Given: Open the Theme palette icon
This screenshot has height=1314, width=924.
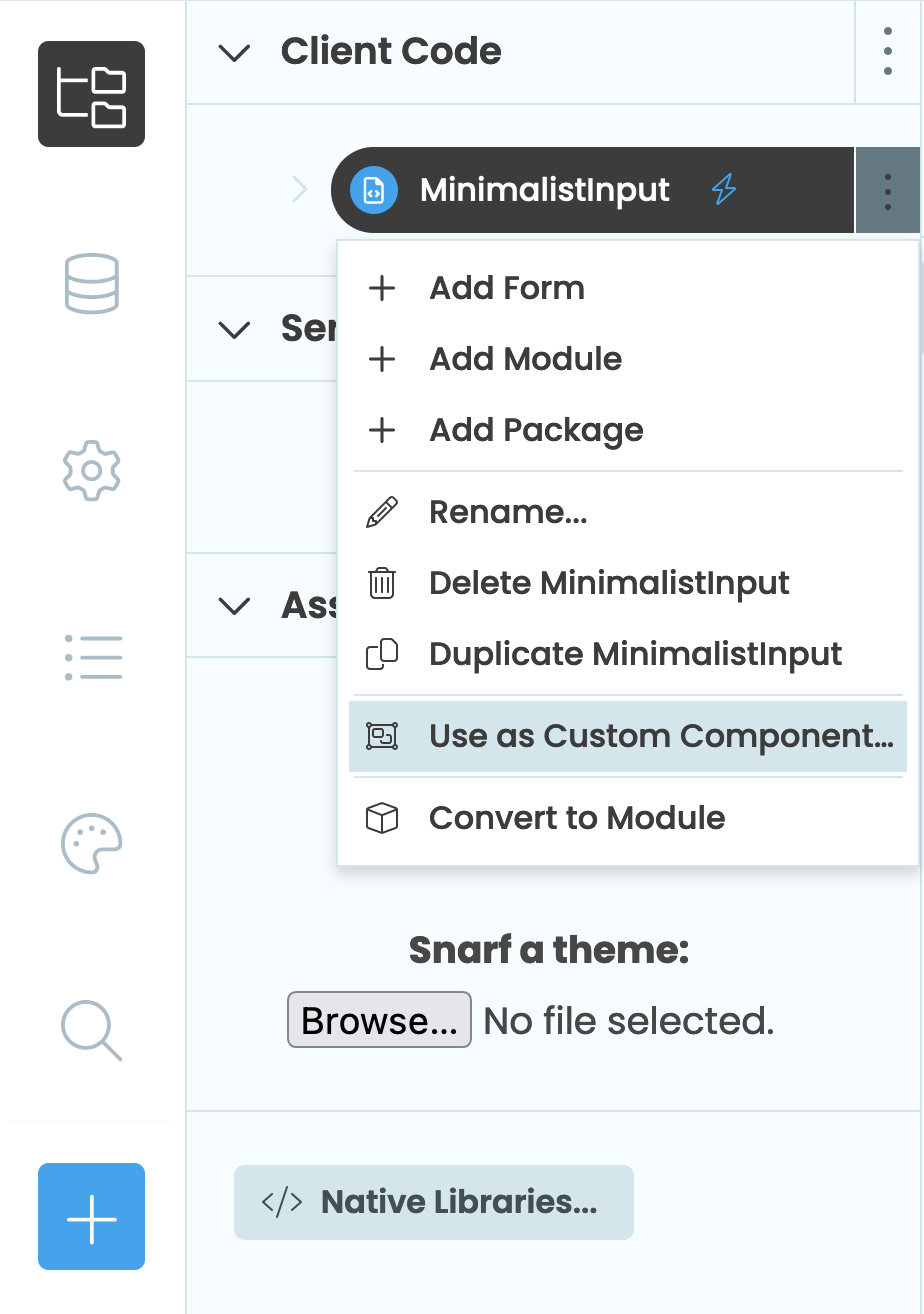Looking at the screenshot, I should click(x=91, y=844).
